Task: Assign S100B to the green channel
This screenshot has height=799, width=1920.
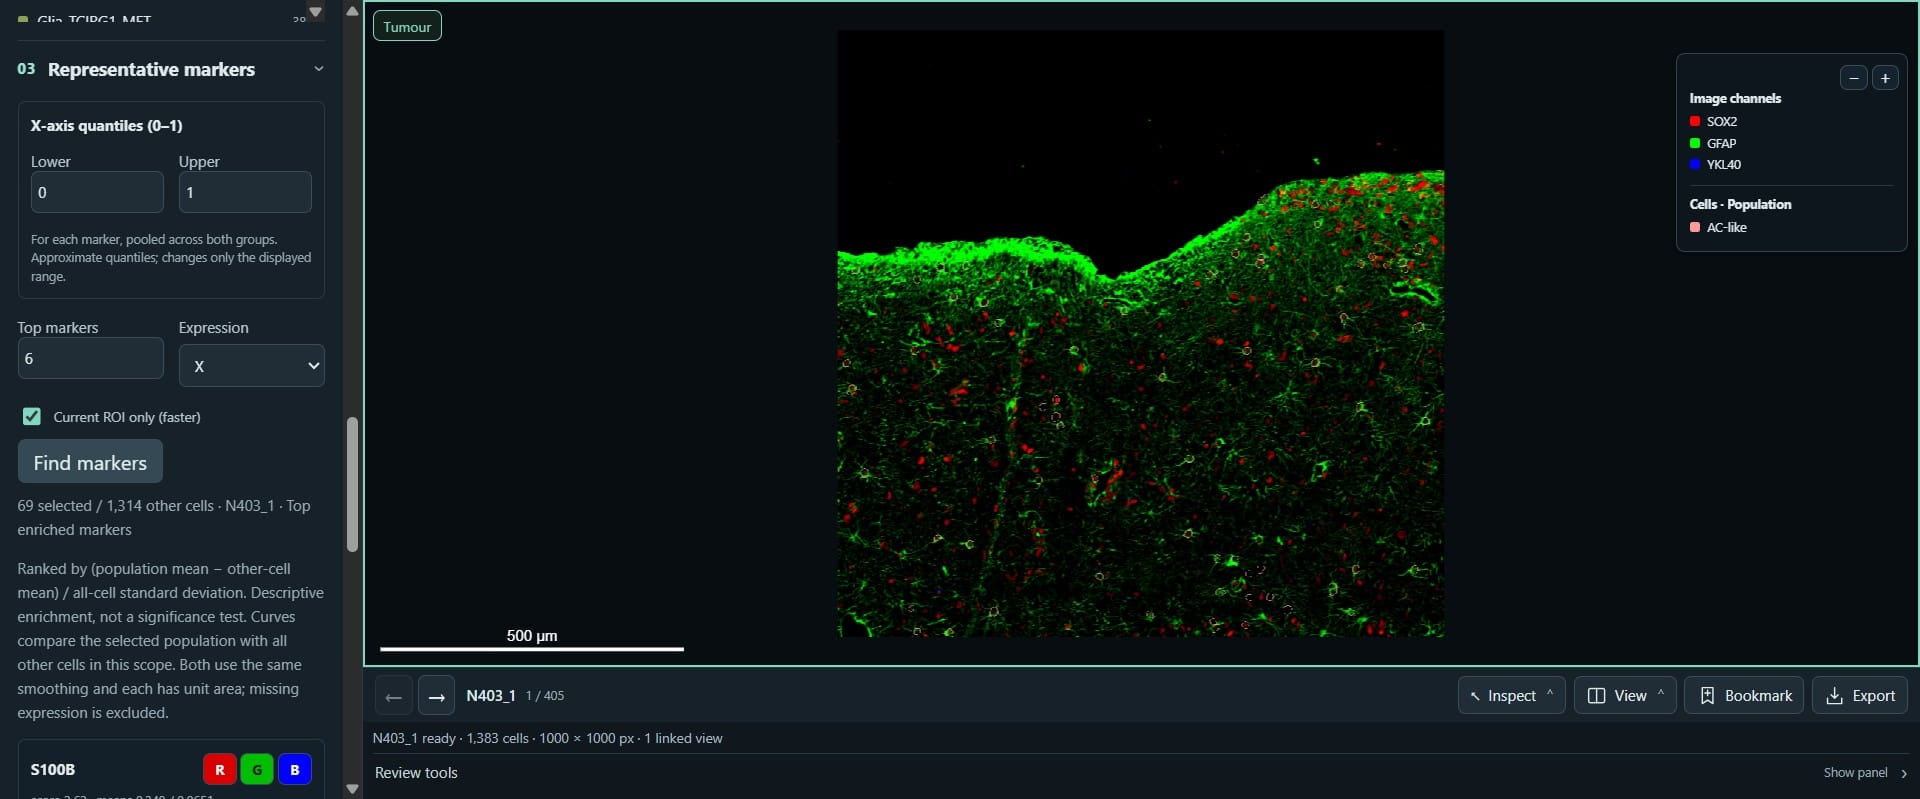Action: tap(257, 769)
